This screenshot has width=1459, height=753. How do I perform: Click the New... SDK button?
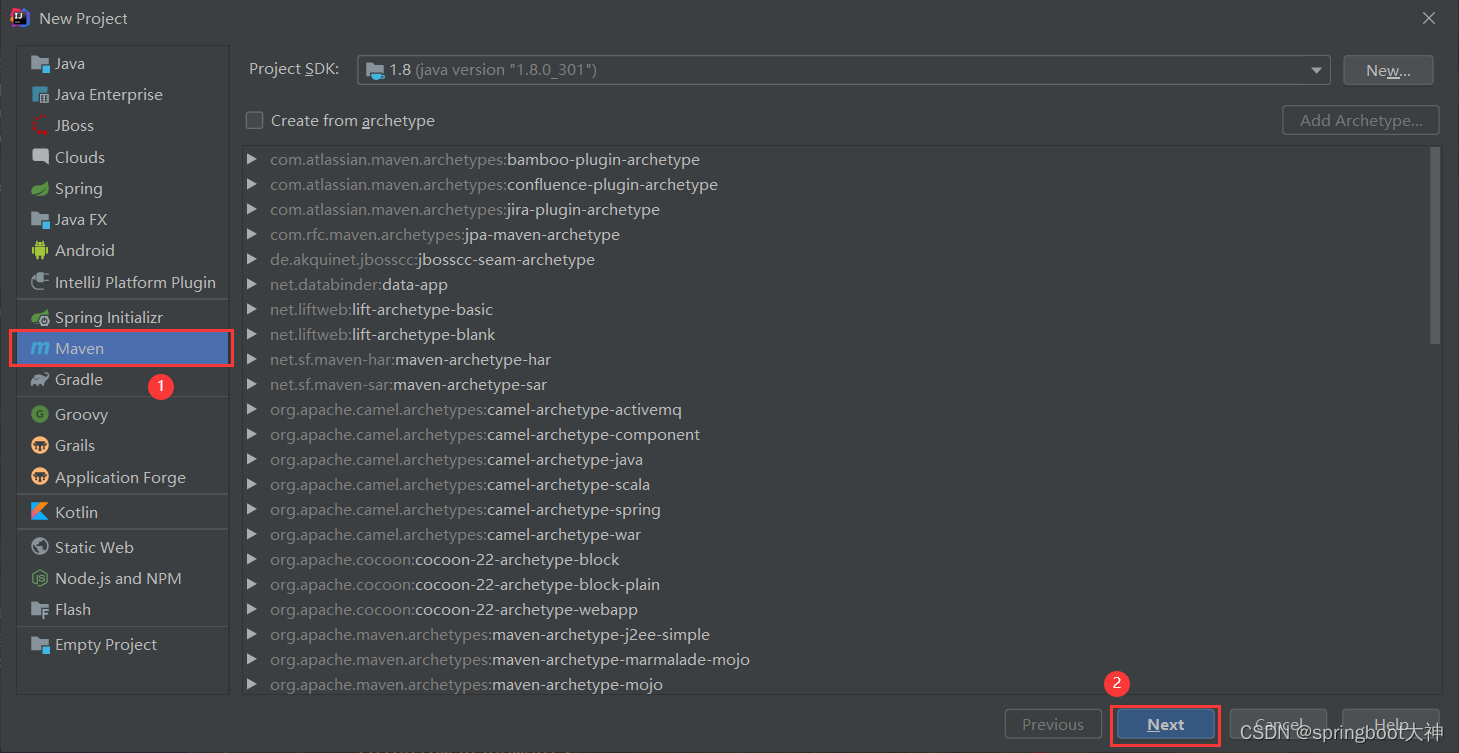click(x=1388, y=70)
